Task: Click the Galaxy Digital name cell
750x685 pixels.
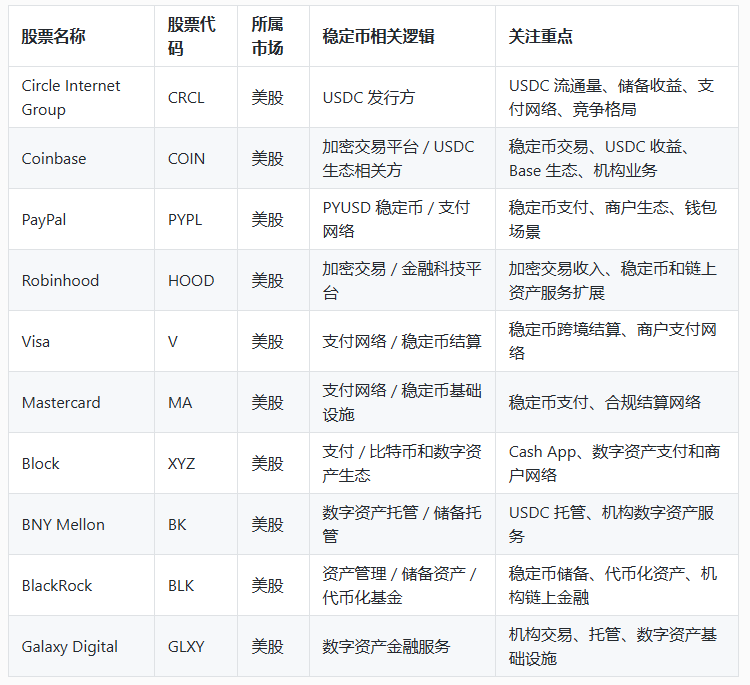Action: [81, 646]
